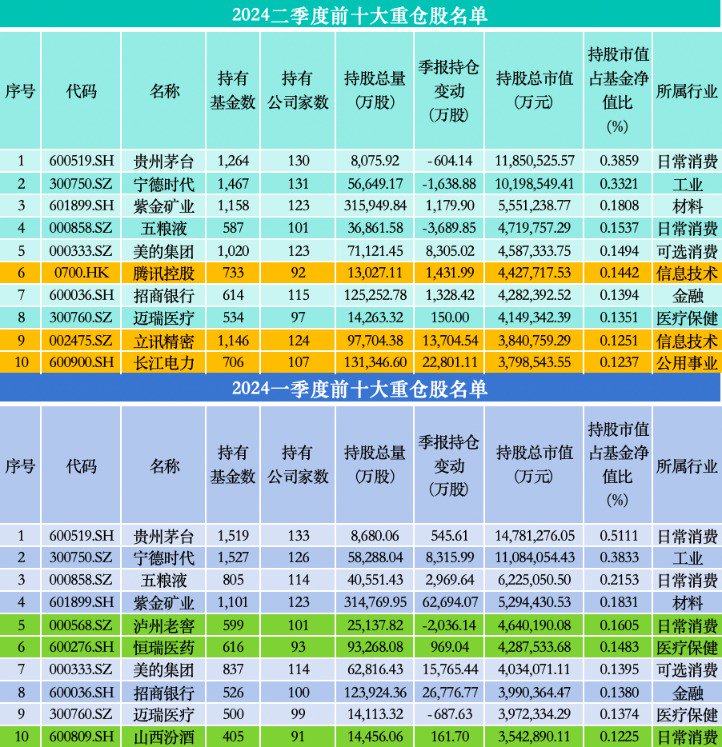Viewport: 722px width, 747px height.
Task: Click Q2 迈瑞医疗 change "150.00"
Action: coord(449,318)
